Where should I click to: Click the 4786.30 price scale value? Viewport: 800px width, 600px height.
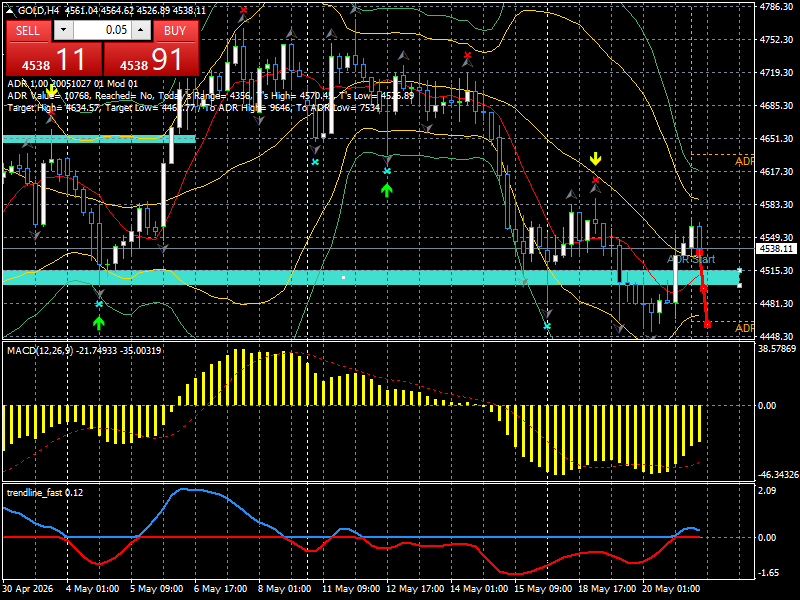[776, 7]
